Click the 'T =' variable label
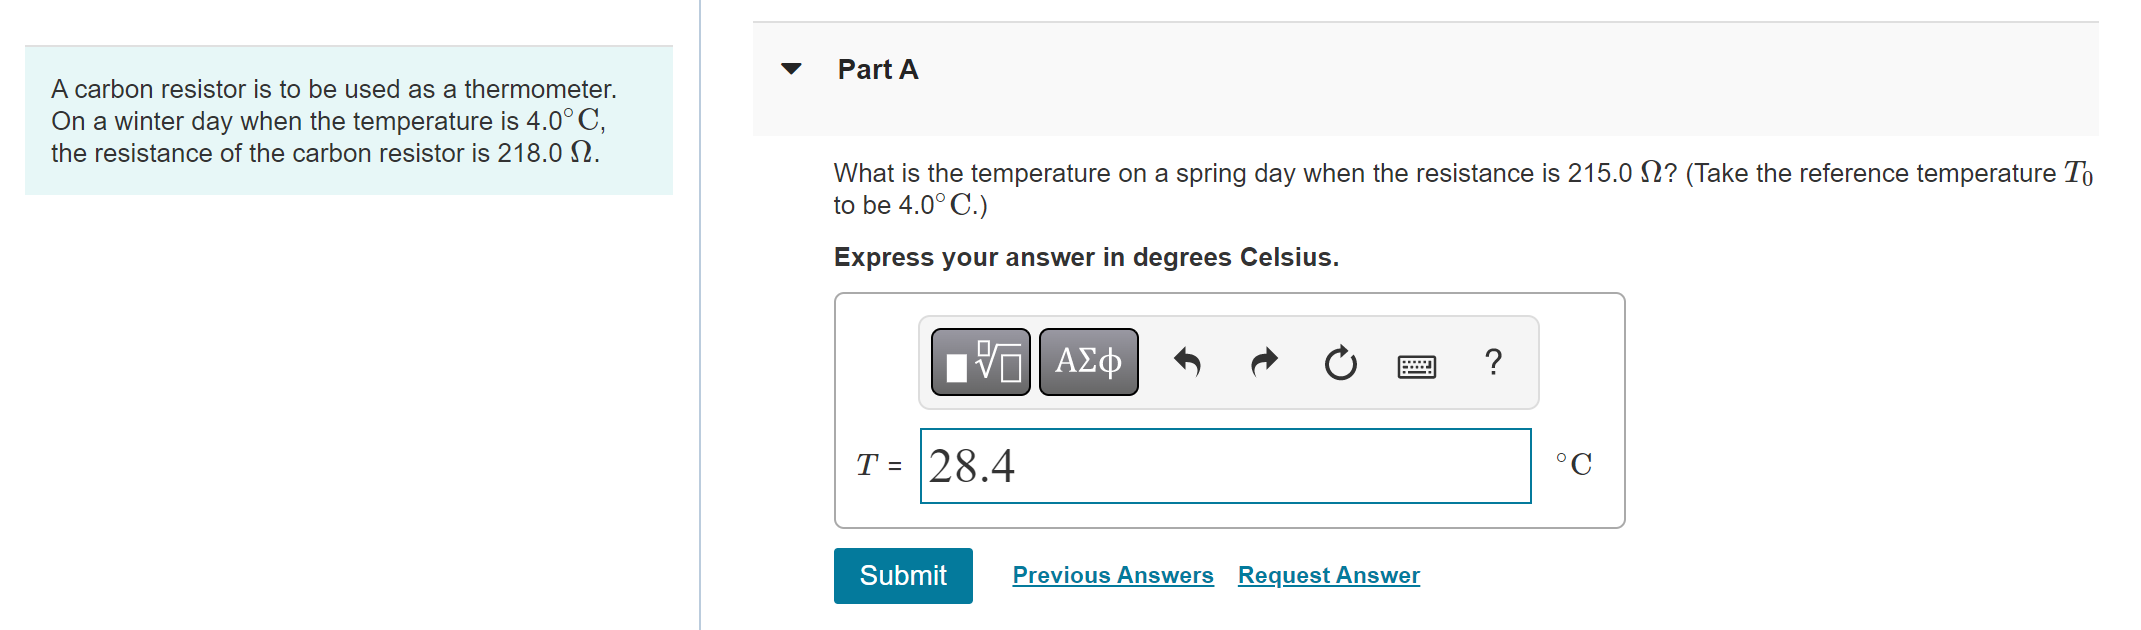The width and height of the screenshot is (2141, 630). [878, 466]
